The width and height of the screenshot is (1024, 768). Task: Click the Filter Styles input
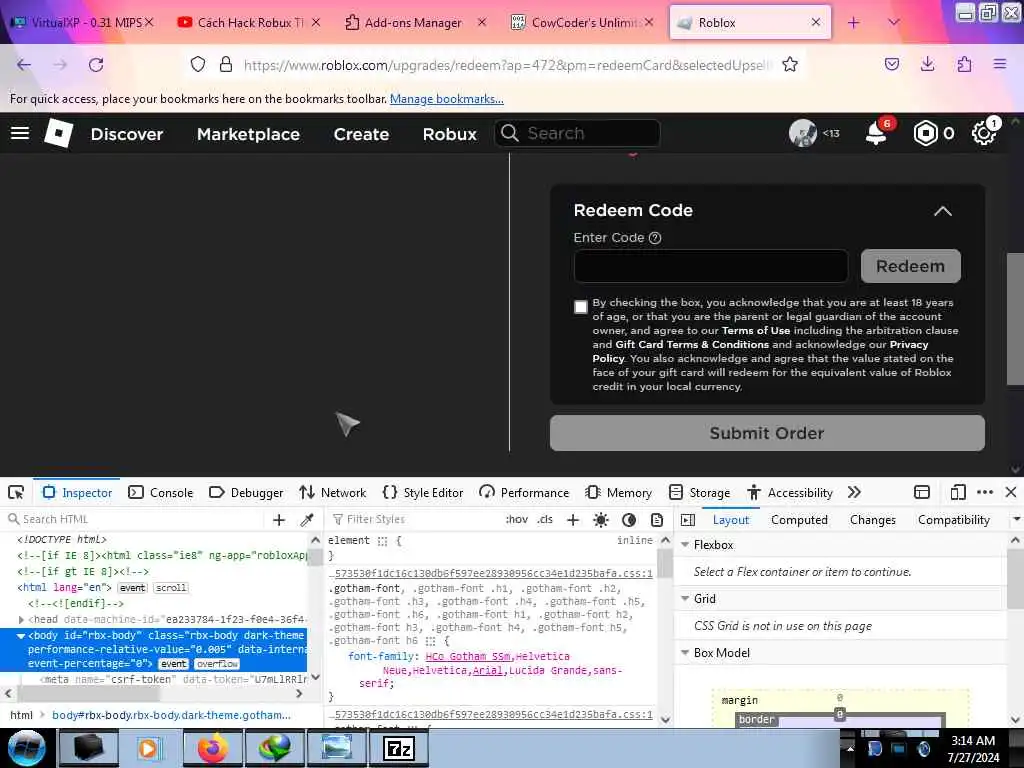415,520
